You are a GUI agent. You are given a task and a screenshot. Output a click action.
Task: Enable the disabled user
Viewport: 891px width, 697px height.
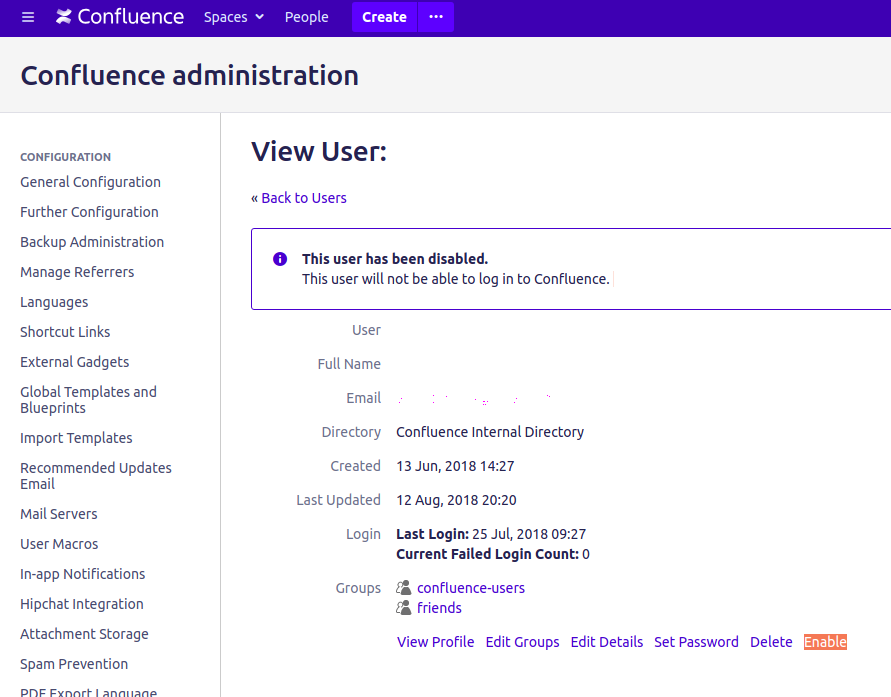[825, 642]
